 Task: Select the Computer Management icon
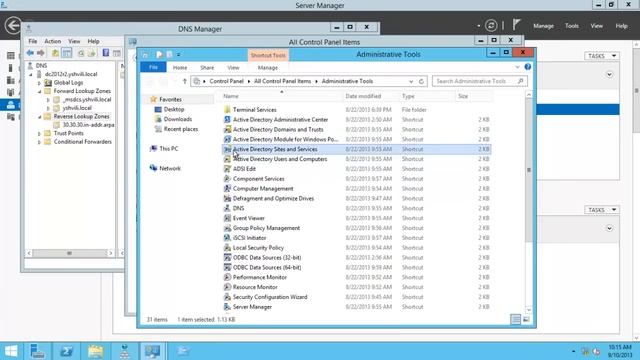coord(227,189)
